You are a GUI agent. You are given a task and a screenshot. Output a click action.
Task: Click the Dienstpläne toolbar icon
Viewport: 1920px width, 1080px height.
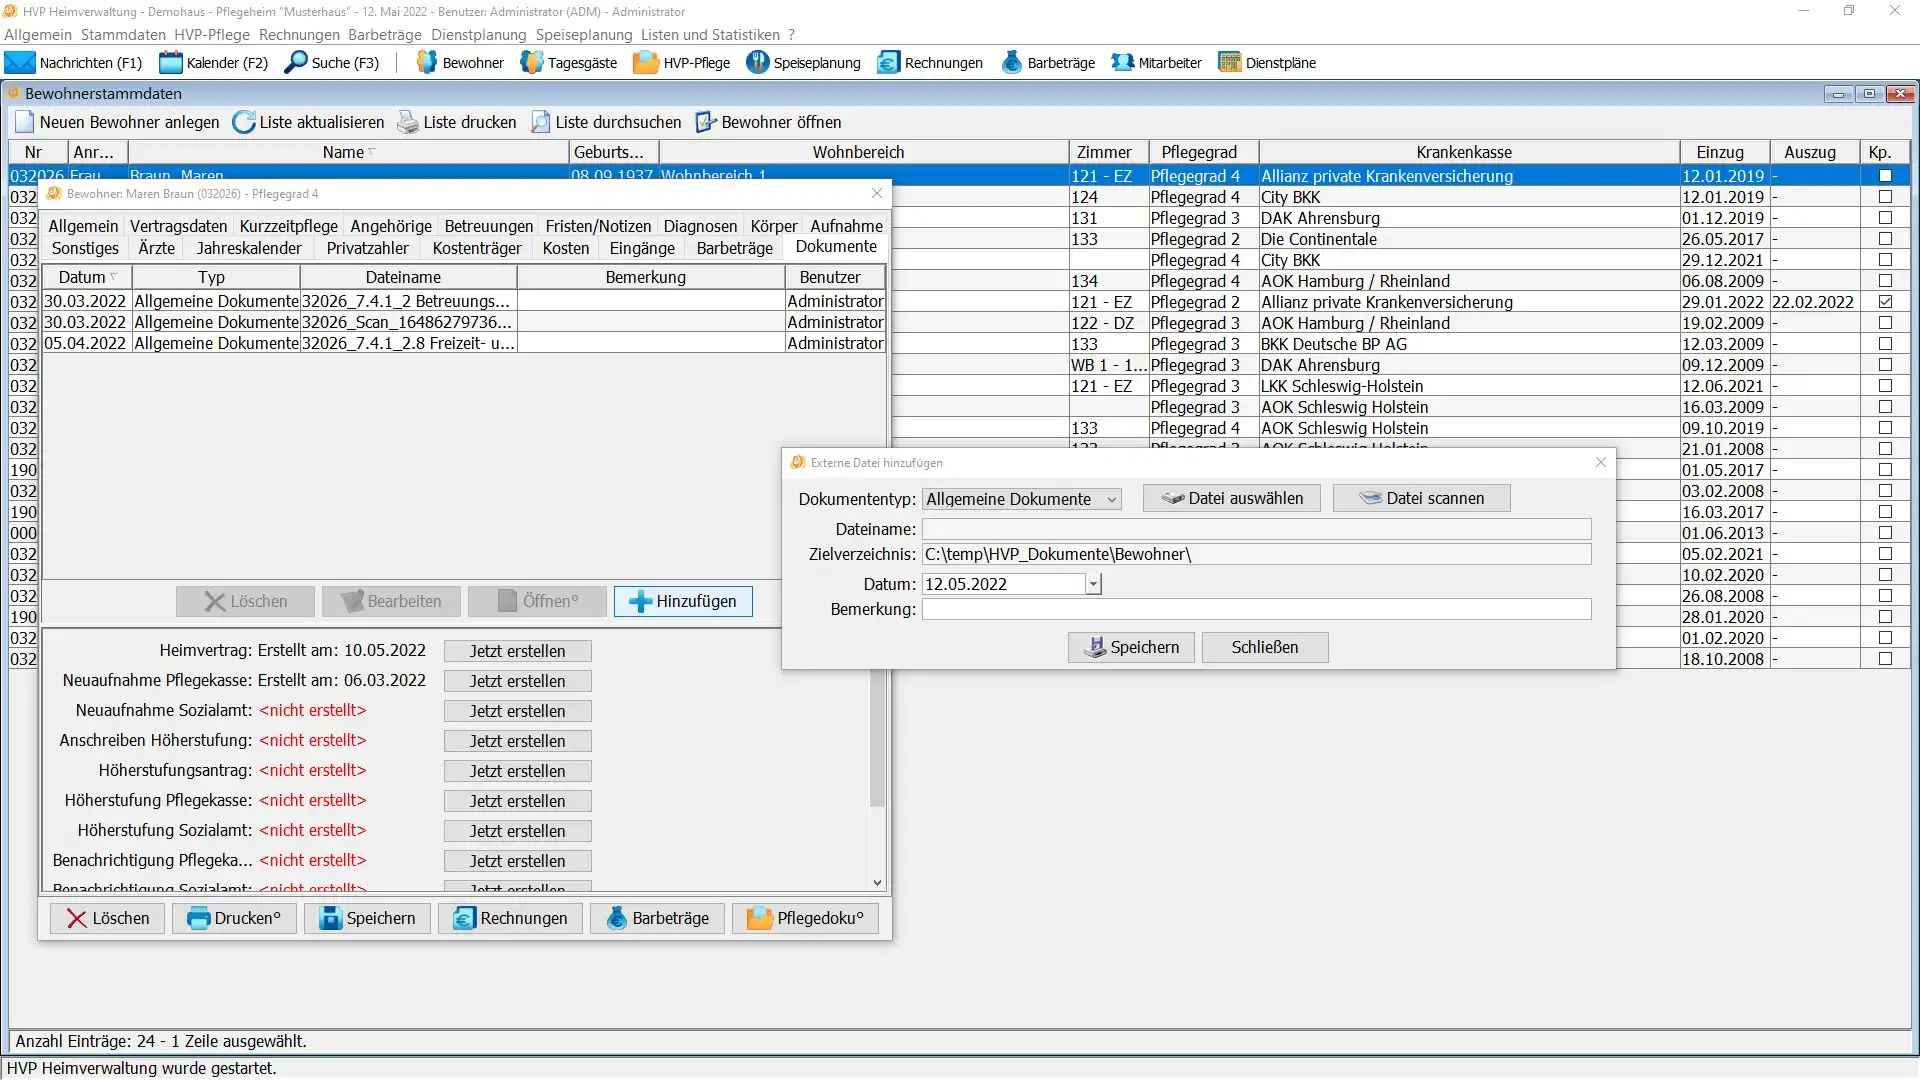click(x=1229, y=62)
